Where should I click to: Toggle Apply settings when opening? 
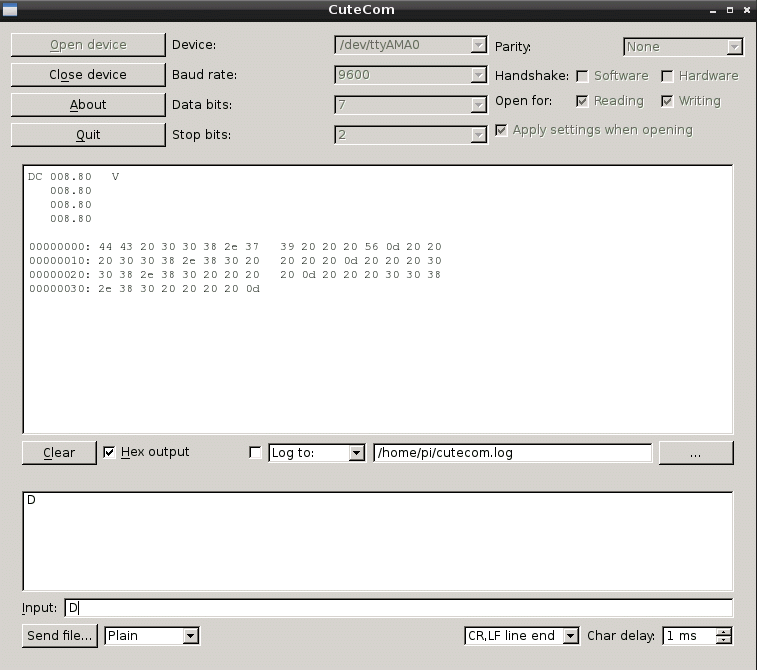(x=501, y=130)
